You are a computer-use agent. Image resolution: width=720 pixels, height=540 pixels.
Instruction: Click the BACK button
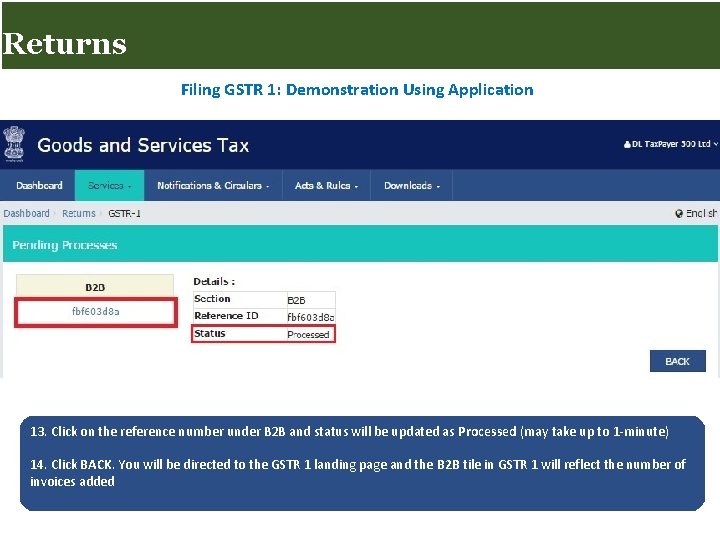tap(677, 361)
